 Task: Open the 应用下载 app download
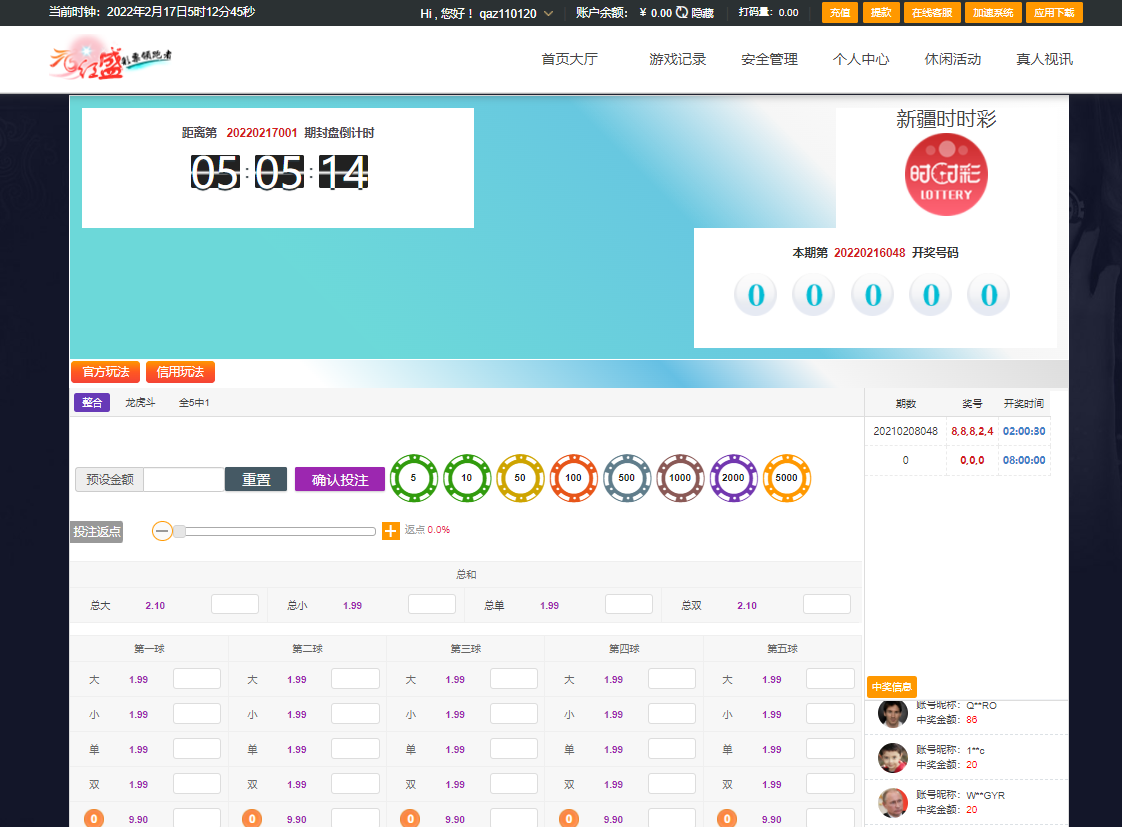click(1054, 14)
